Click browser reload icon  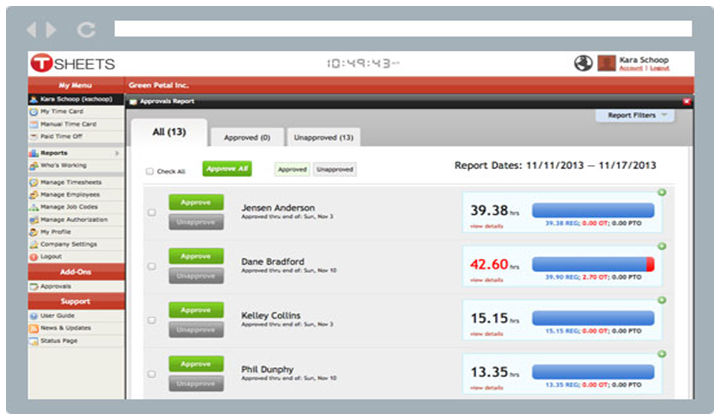pyautogui.click(x=87, y=29)
